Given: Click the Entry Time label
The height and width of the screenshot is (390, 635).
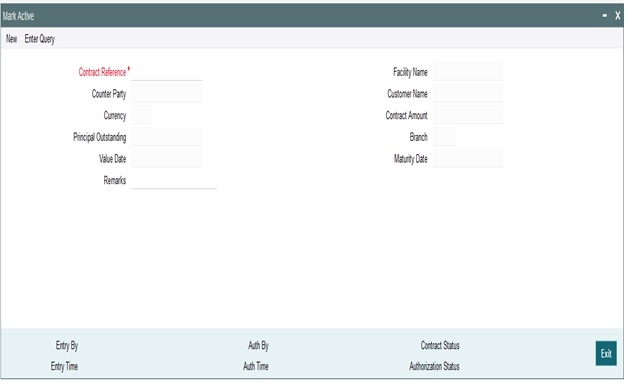Looking at the screenshot, I should (64, 366).
